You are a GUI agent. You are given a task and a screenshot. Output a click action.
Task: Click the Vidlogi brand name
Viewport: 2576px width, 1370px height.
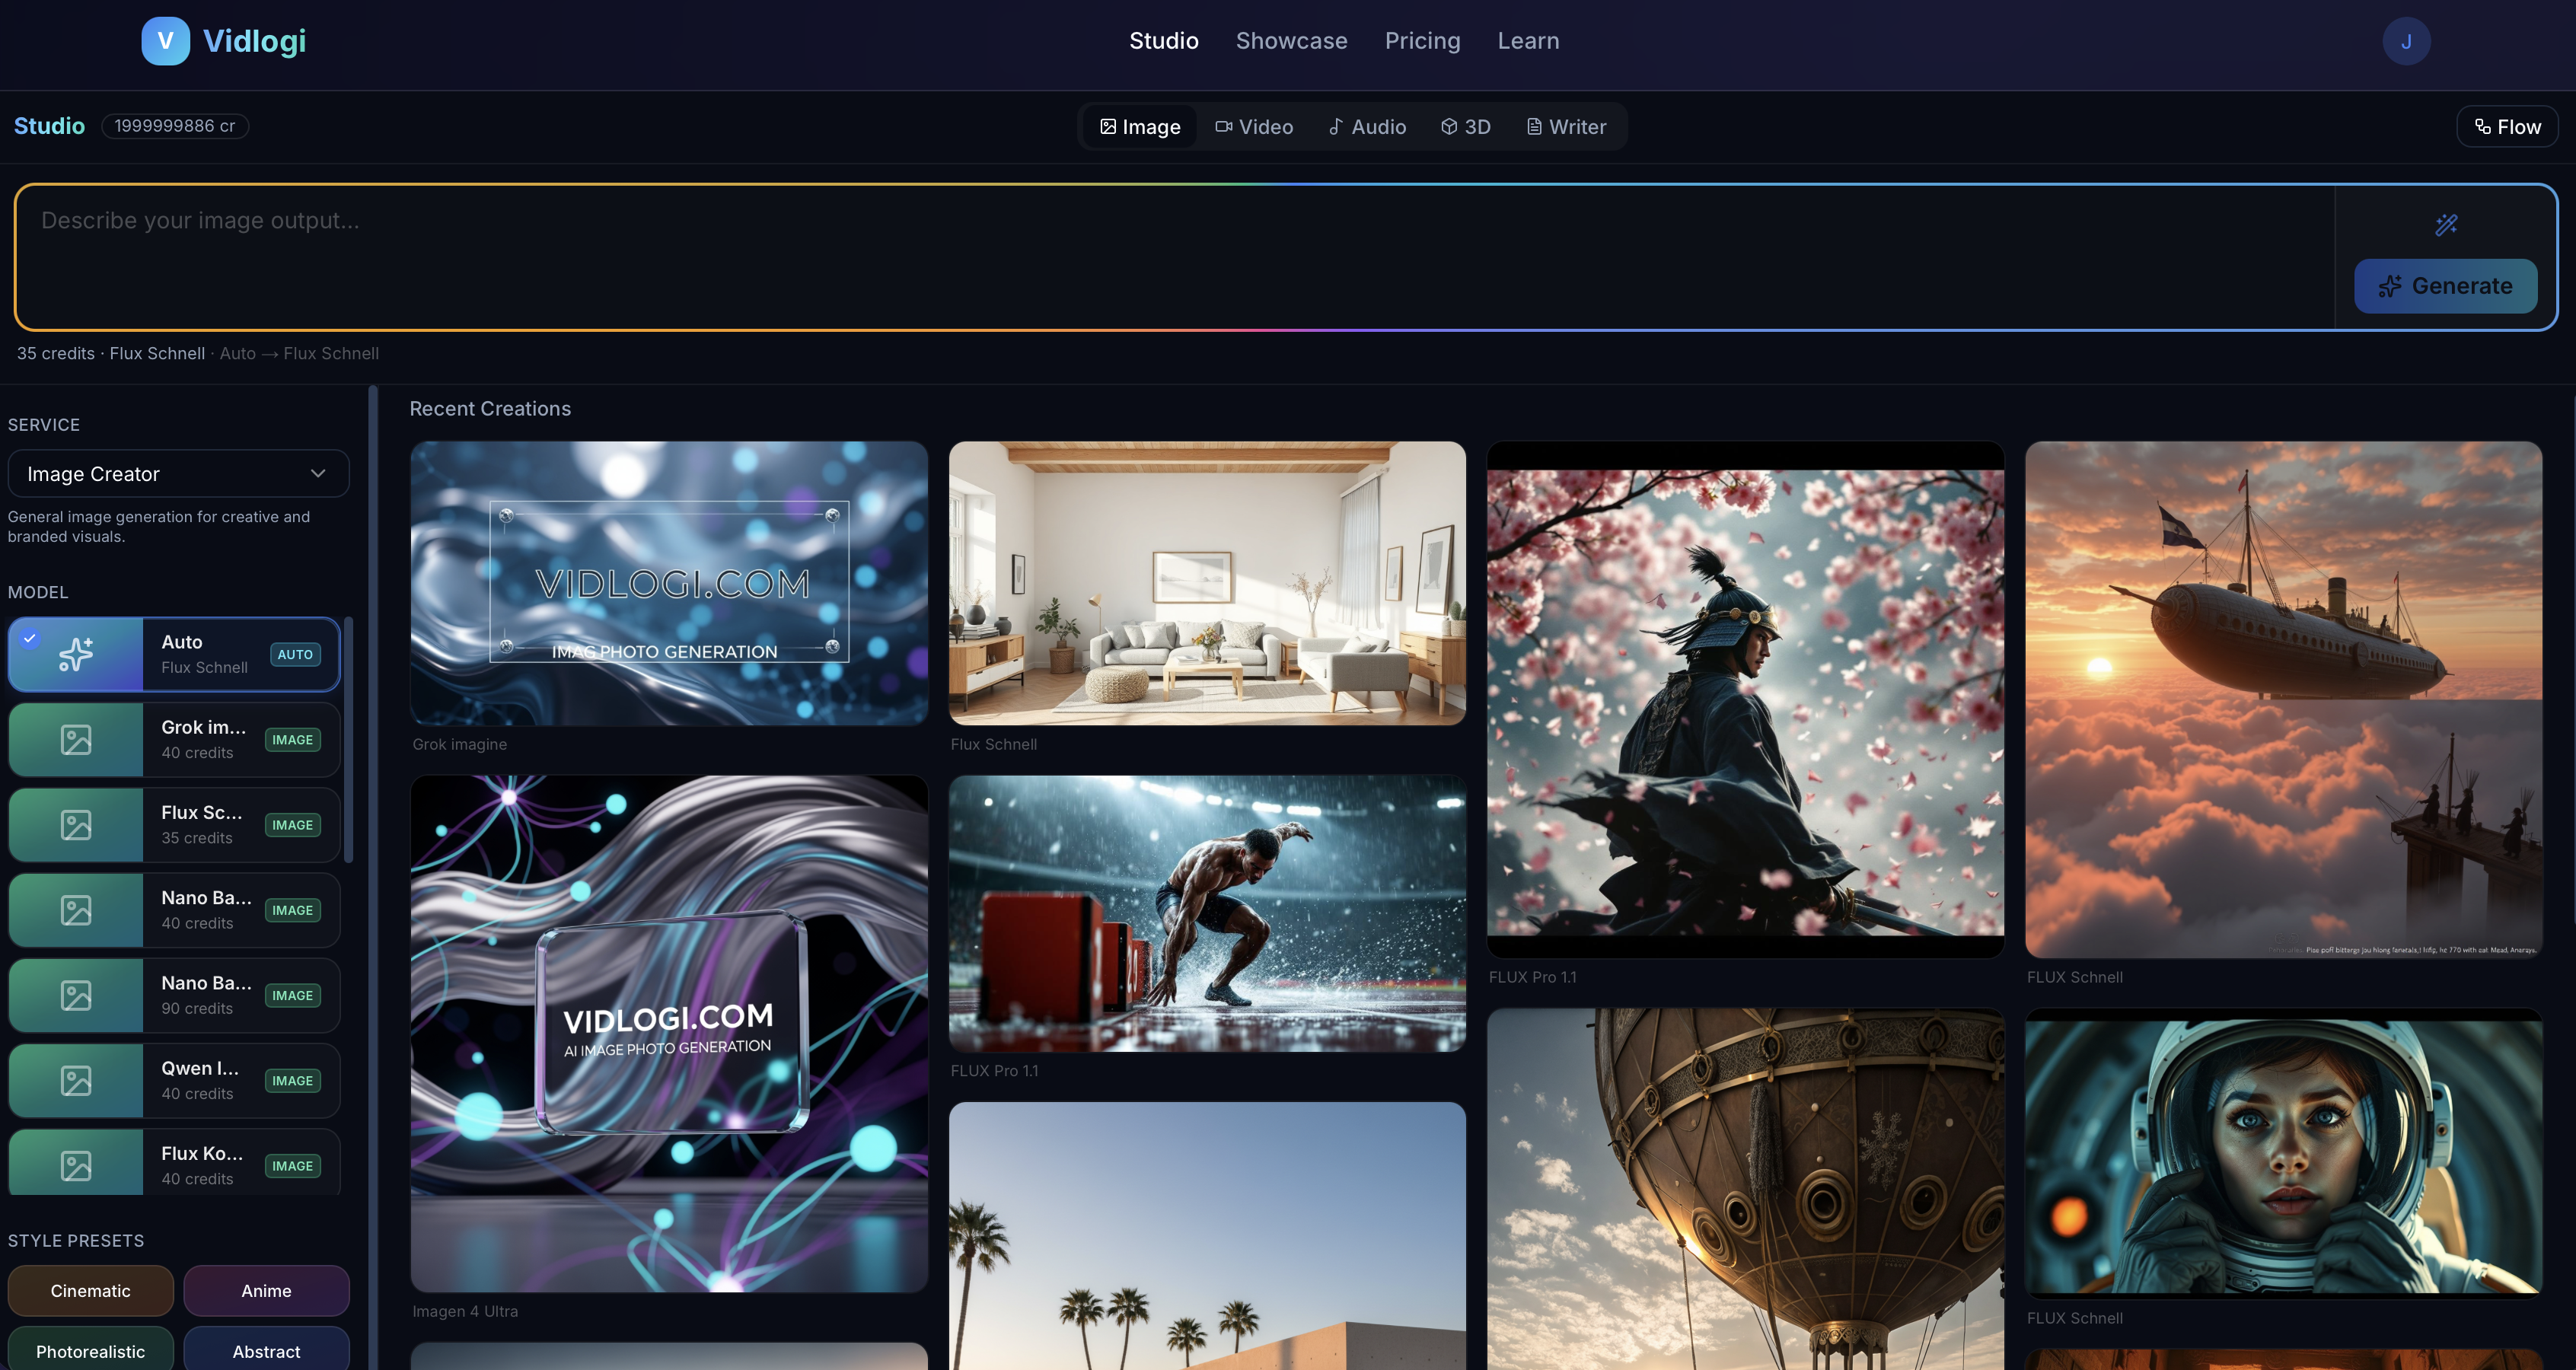(255, 41)
